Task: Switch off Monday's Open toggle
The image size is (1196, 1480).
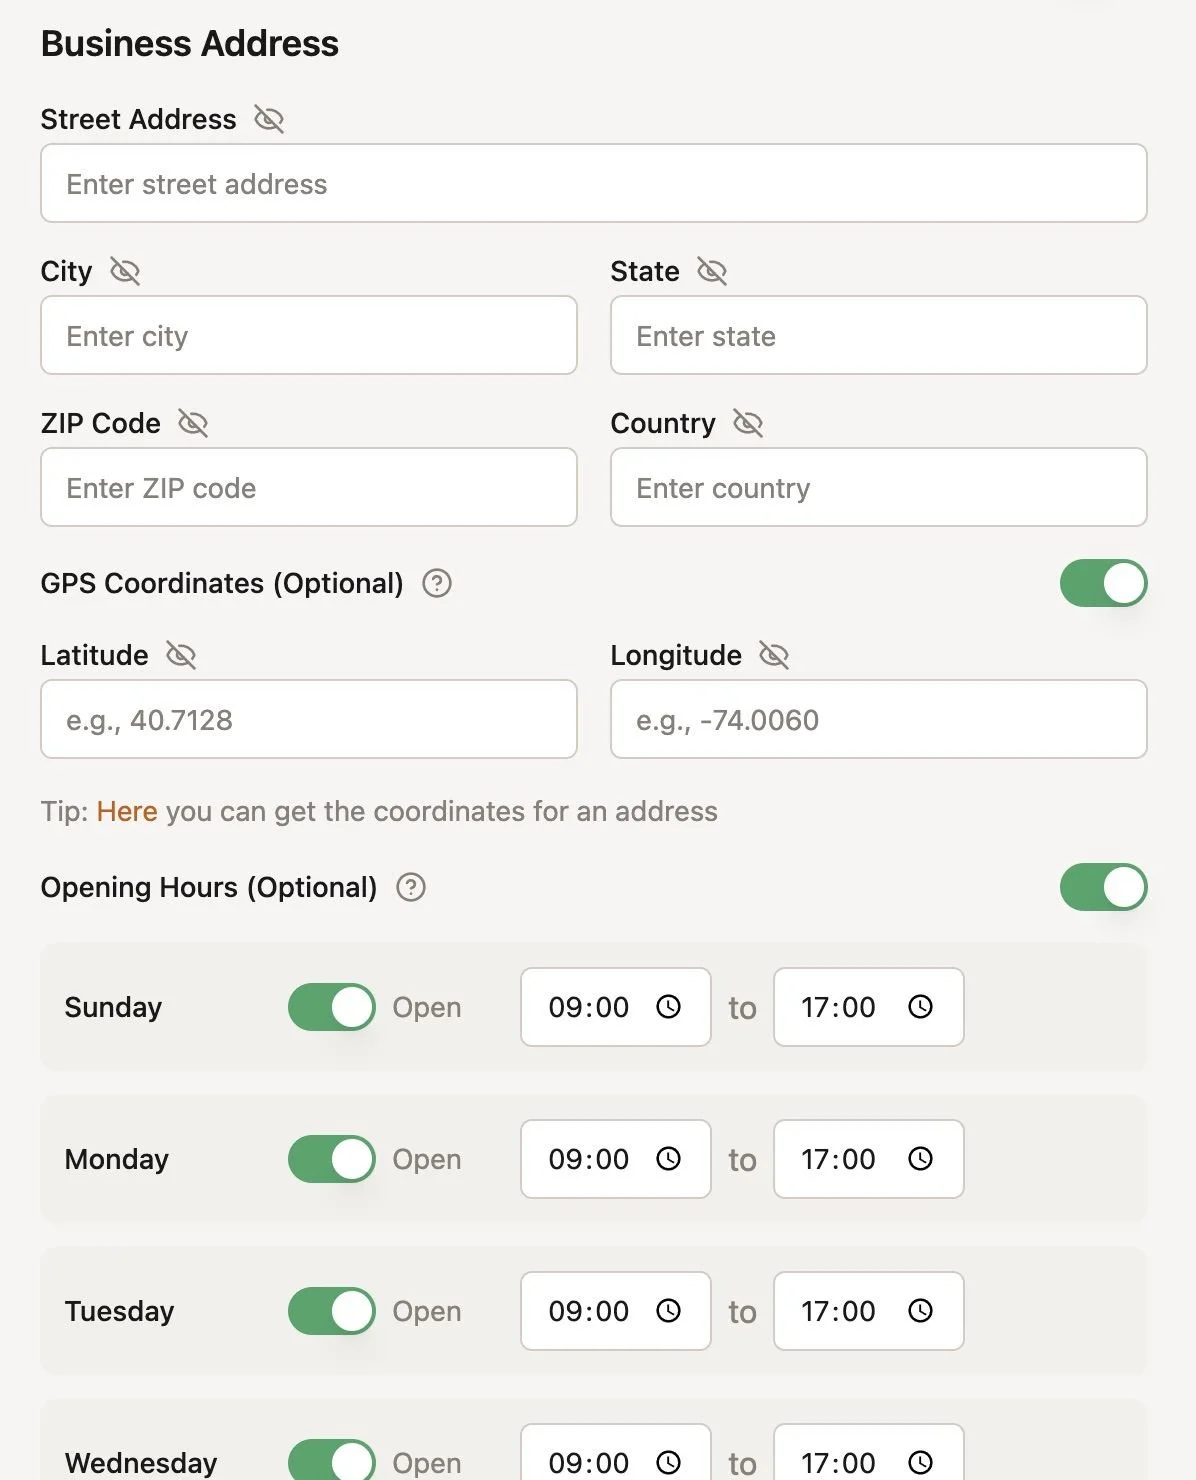Action: tap(332, 1159)
